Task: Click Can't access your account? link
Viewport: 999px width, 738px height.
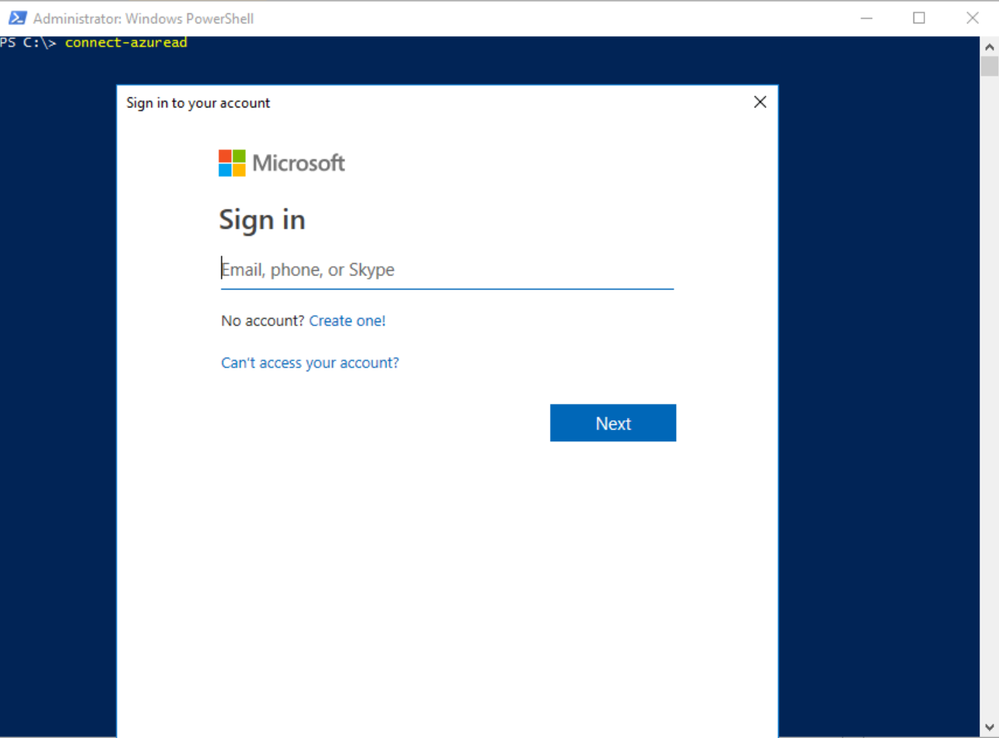Action: (310, 363)
